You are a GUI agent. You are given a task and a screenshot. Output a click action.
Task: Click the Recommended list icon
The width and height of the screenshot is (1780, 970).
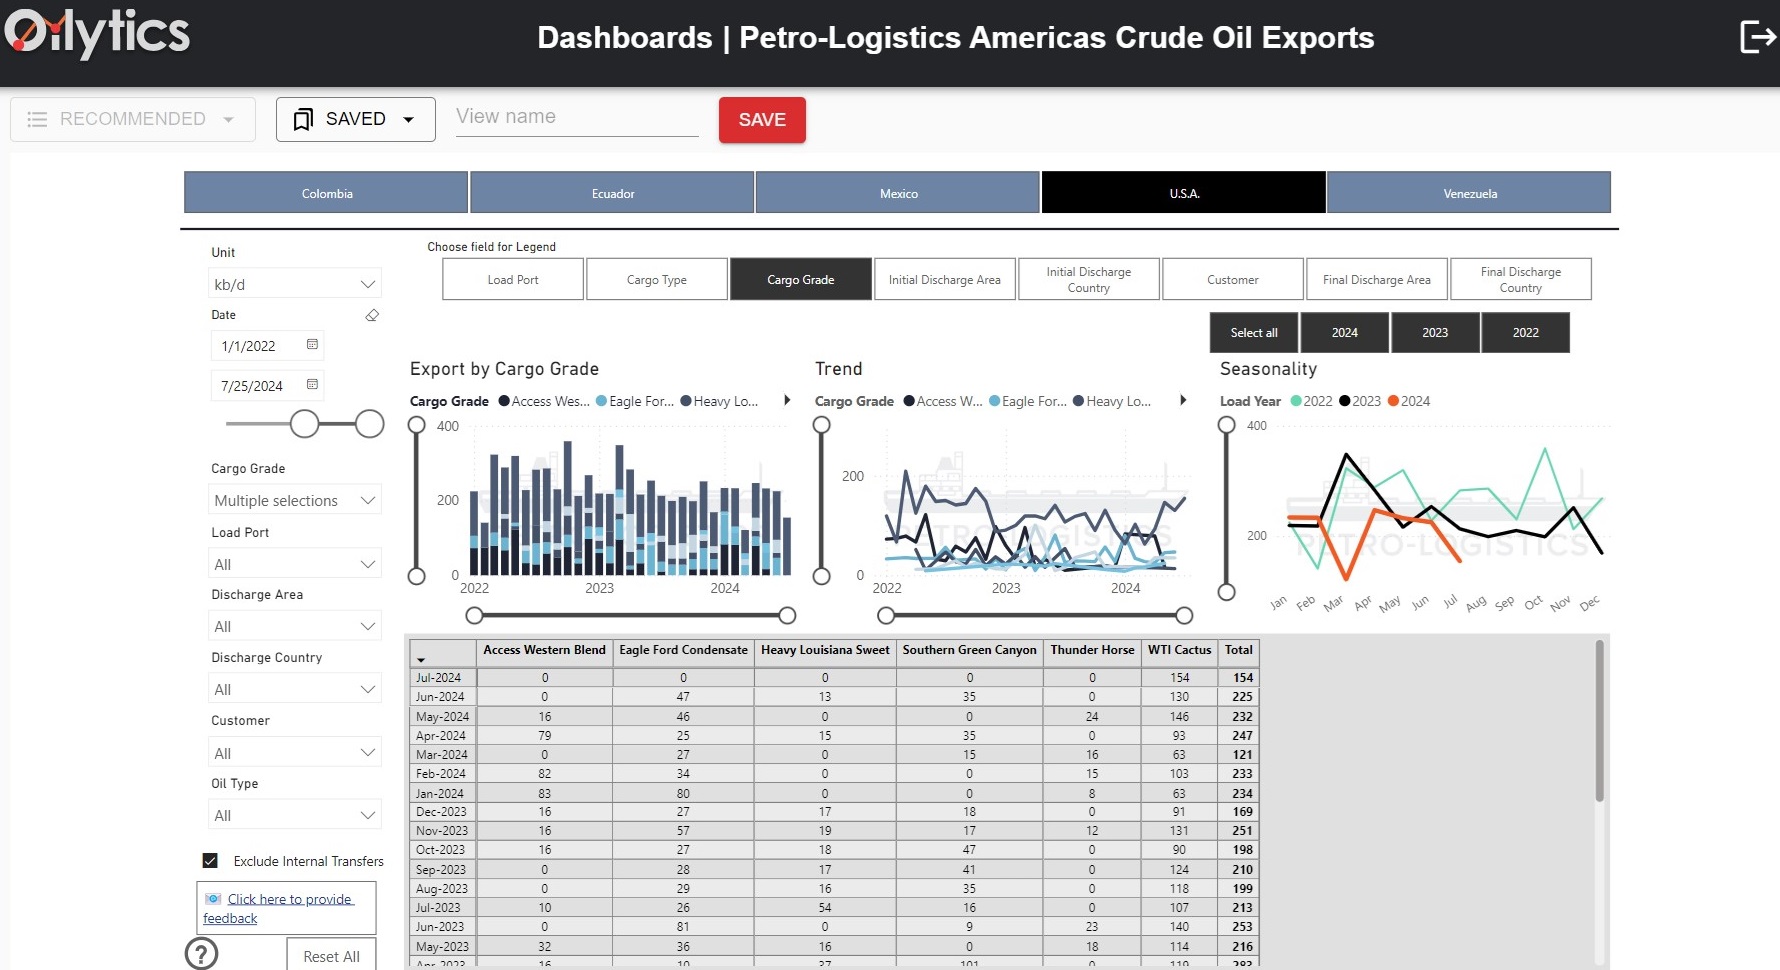pos(37,119)
